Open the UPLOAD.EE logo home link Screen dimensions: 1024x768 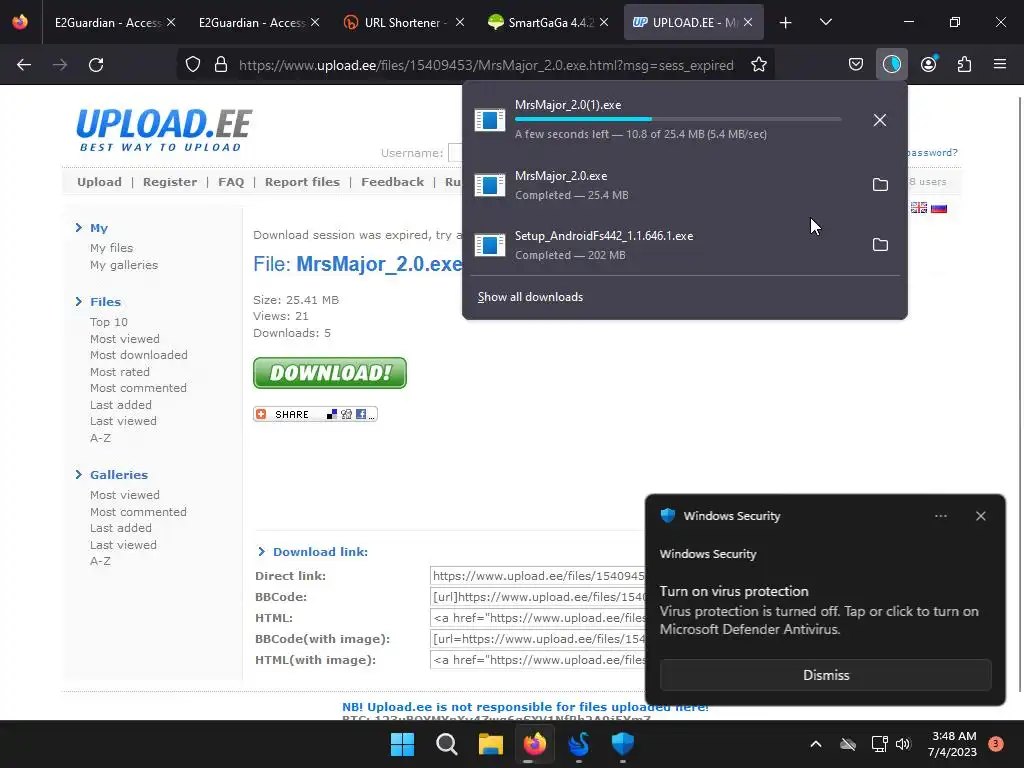click(164, 130)
